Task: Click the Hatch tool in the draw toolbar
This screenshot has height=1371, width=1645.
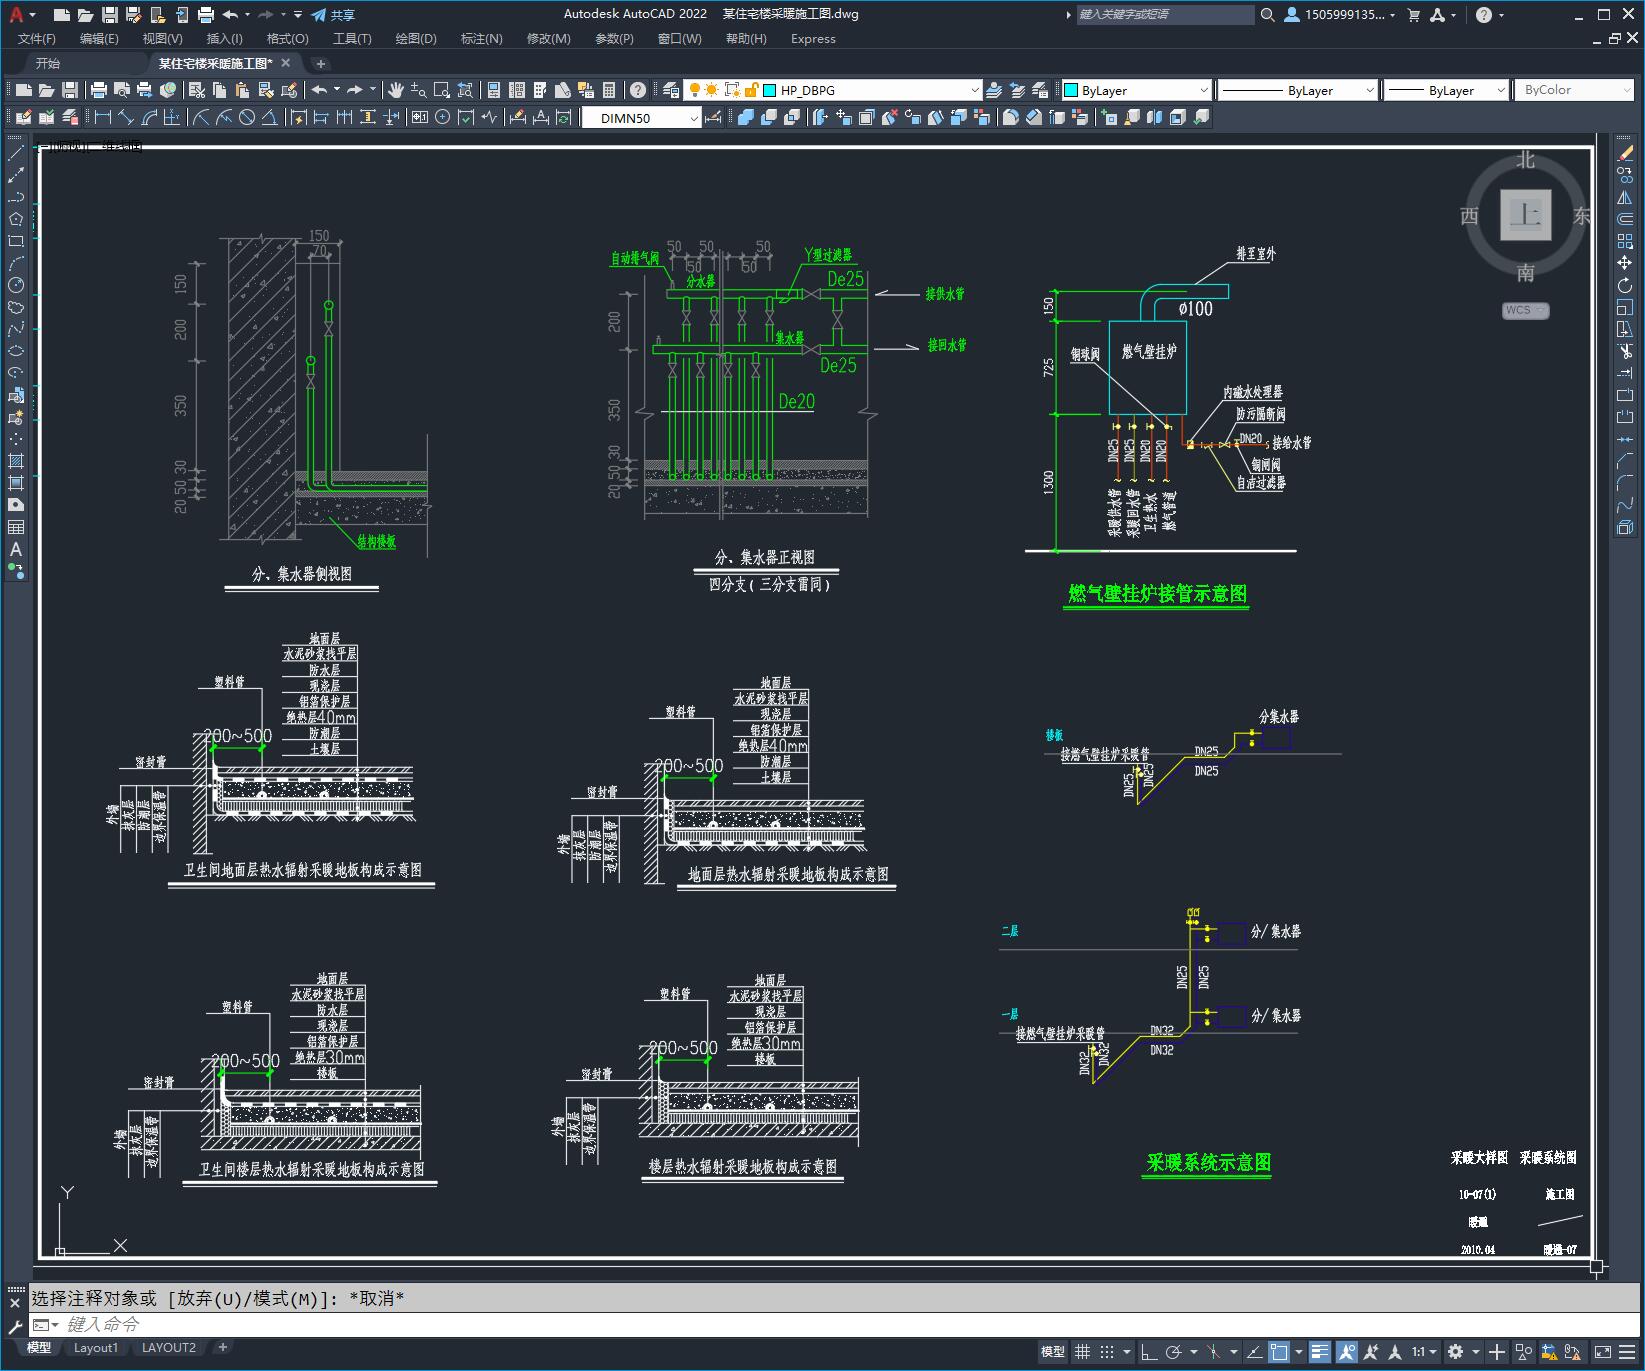Action: 16,461
